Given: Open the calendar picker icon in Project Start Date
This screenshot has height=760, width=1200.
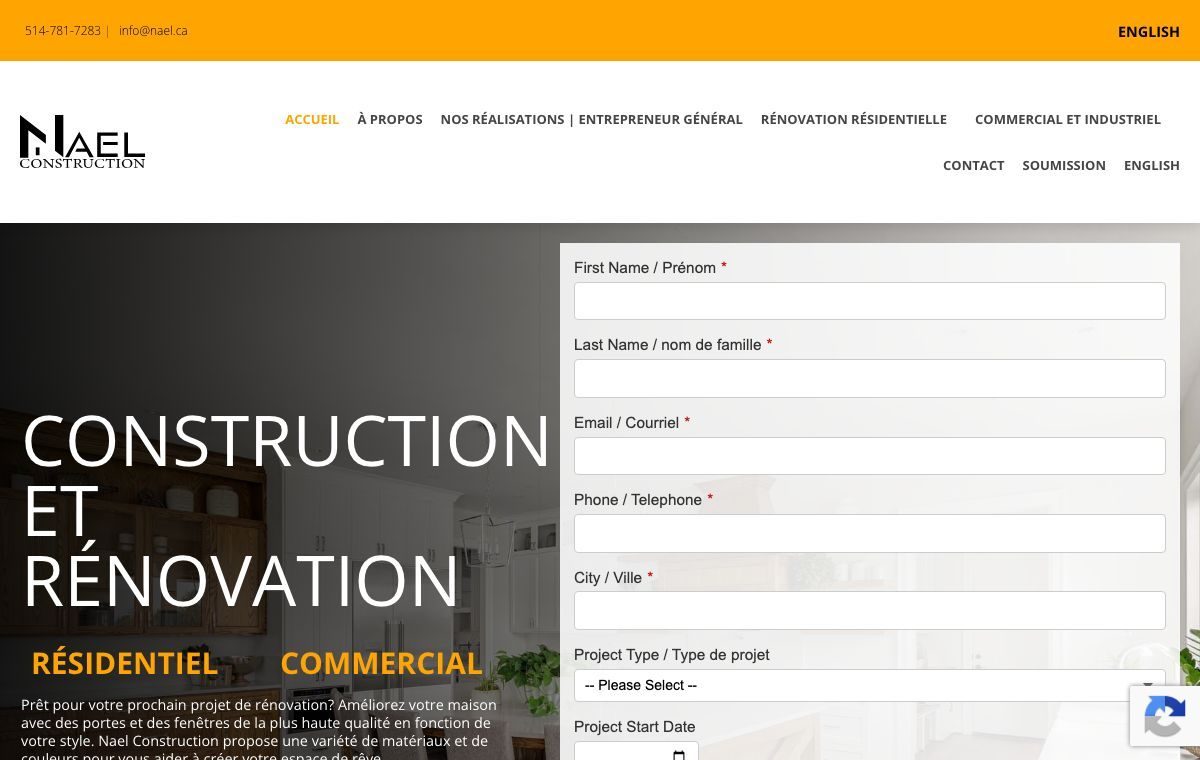Looking at the screenshot, I should pyautogui.click(x=679, y=755).
